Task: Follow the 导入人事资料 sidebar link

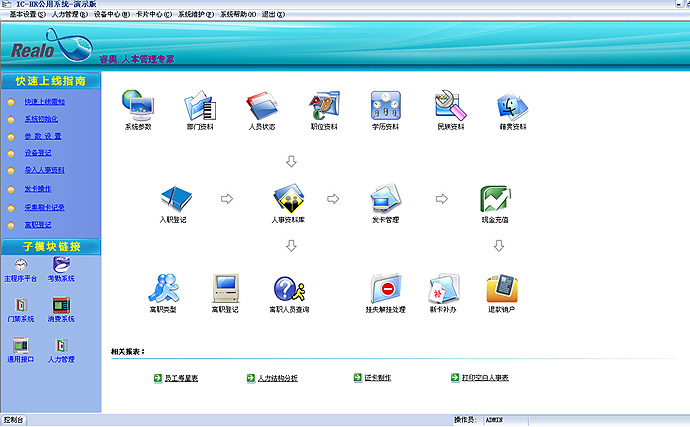Action: click(44, 170)
